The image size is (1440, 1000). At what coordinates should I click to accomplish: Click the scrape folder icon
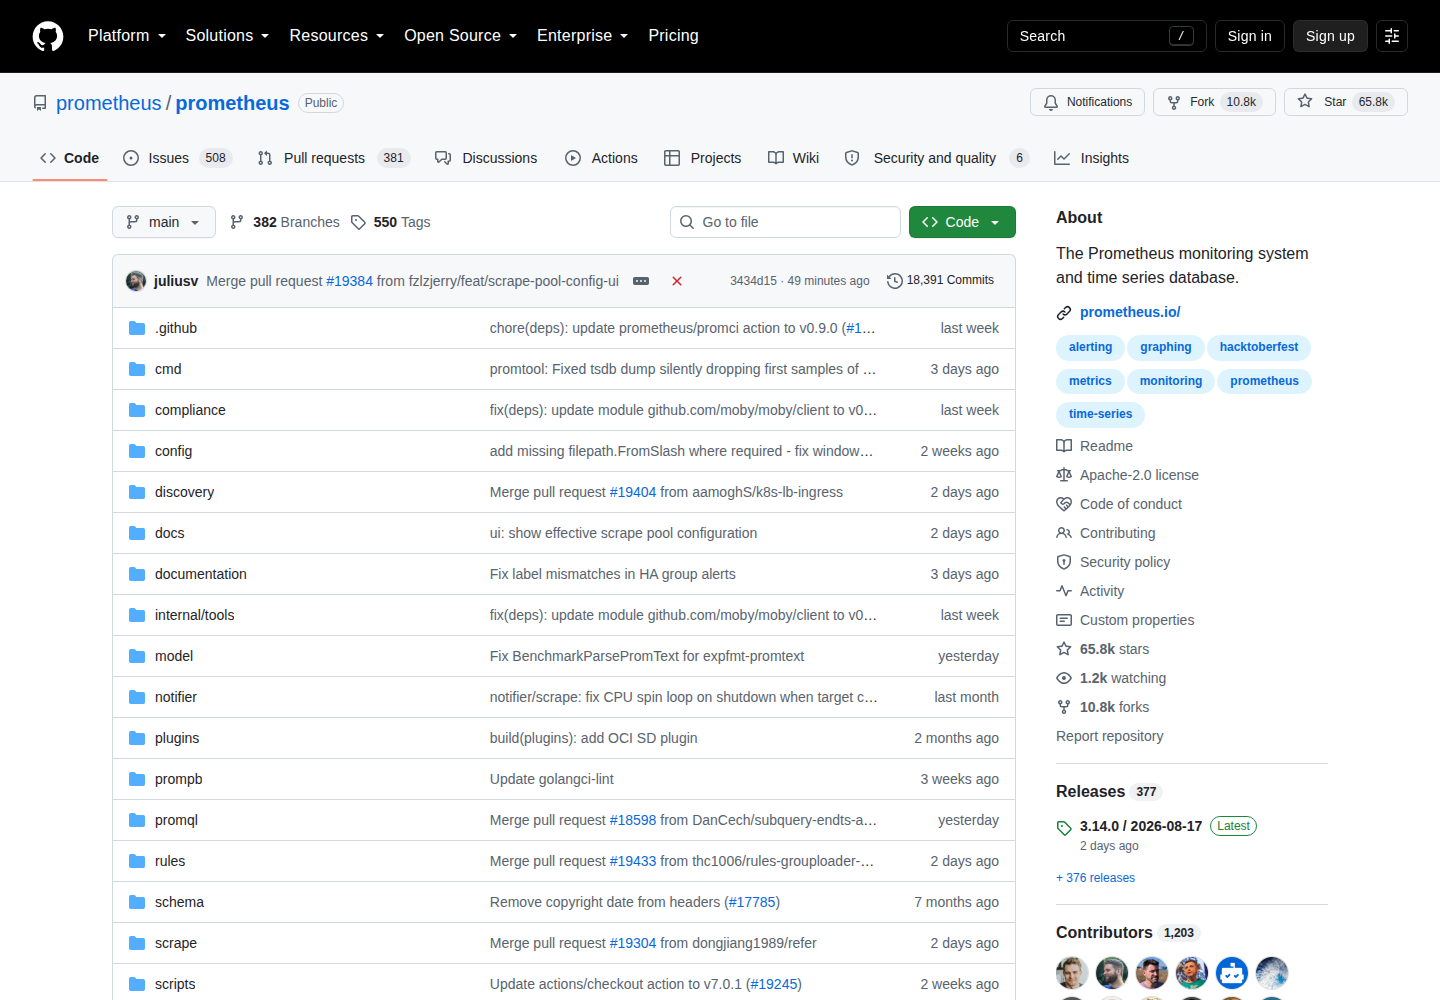[137, 943]
